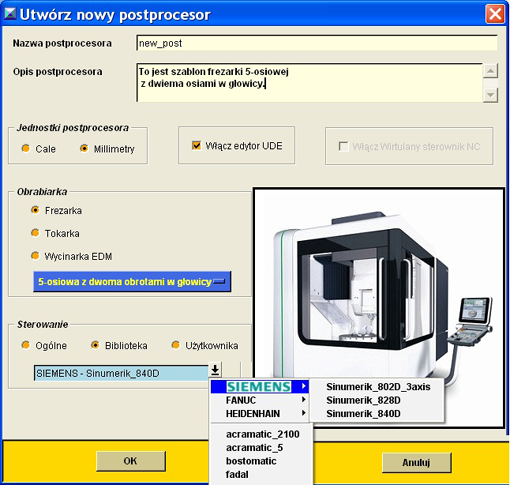Screen dimensions: 510x485
Task: Pick Sinumerik_828D from the submenu
Action: click(x=363, y=400)
